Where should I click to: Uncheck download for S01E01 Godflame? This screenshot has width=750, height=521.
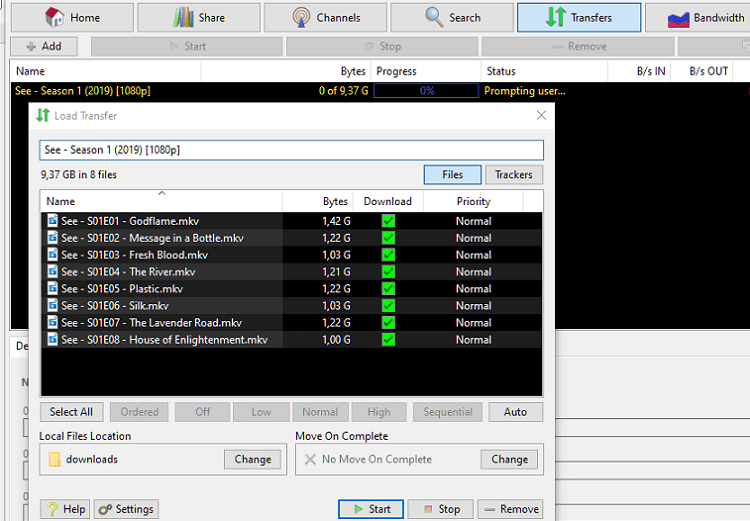(x=388, y=221)
